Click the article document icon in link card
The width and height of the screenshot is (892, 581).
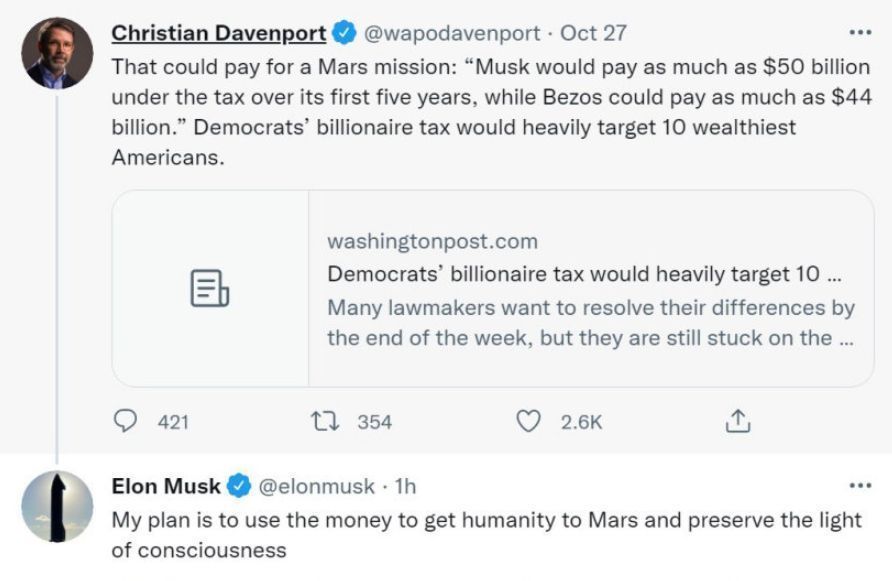point(210,288)
